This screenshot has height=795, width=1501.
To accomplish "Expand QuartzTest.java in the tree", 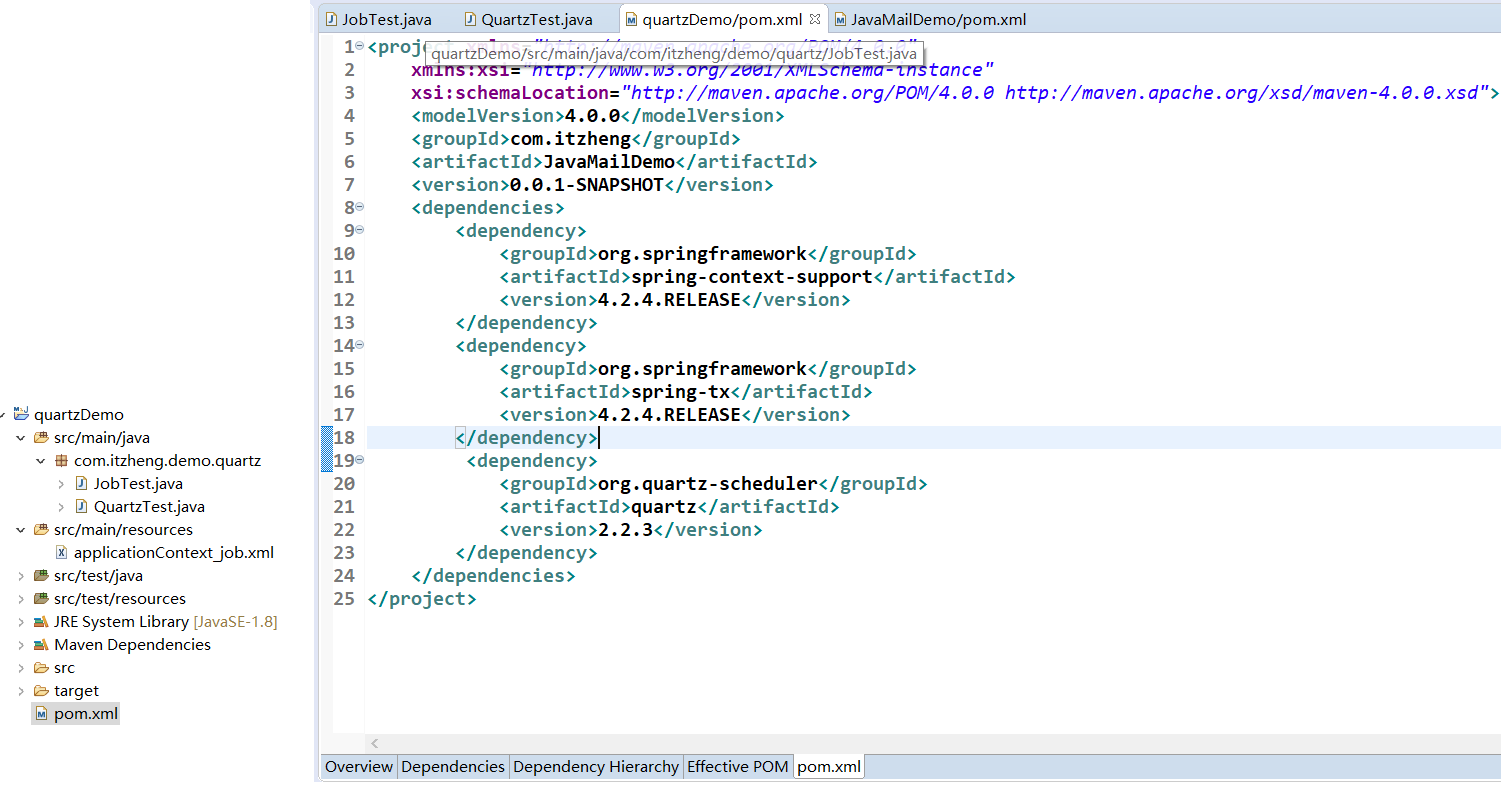I will [x=61, y=506].
